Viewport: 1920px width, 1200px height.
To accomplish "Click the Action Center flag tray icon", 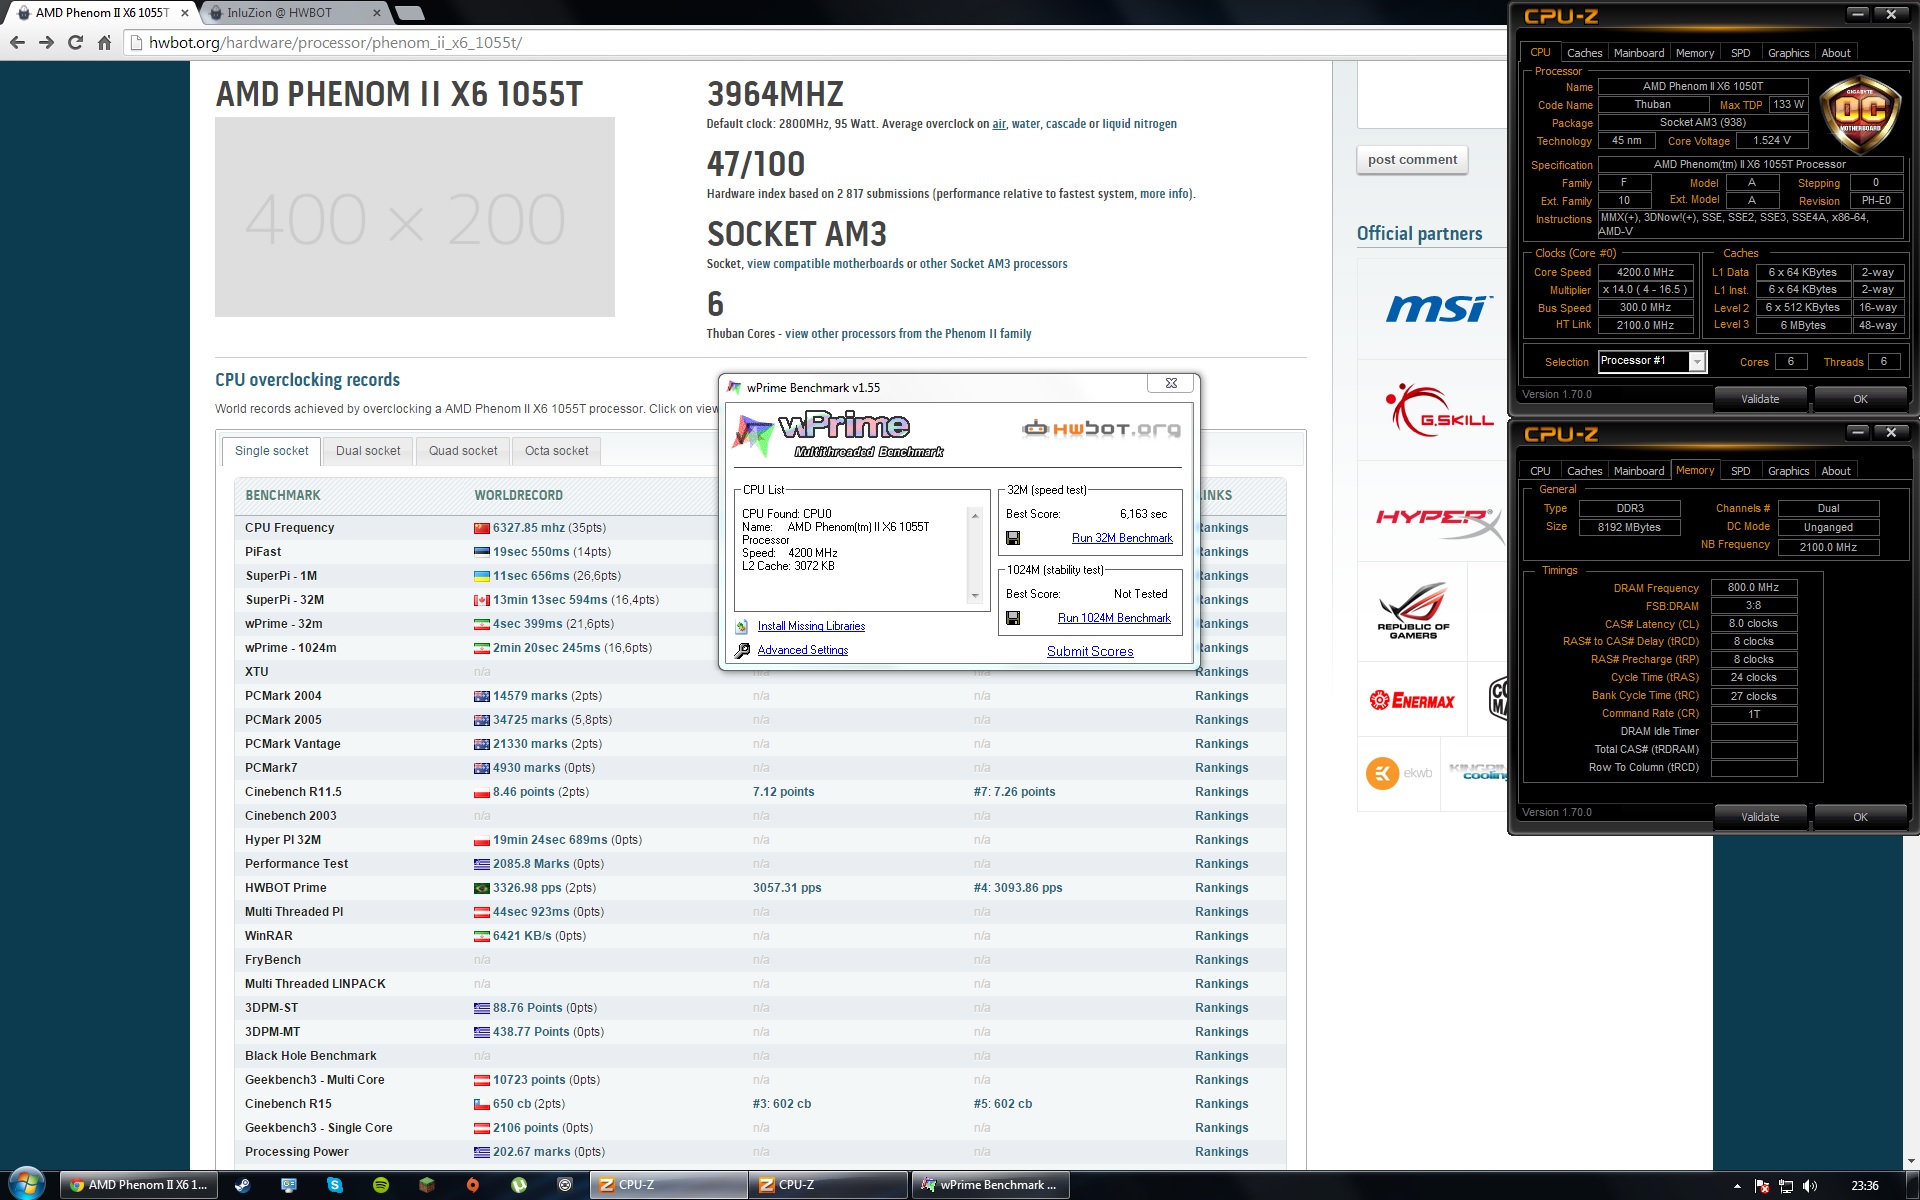I will point(1762,1186).
